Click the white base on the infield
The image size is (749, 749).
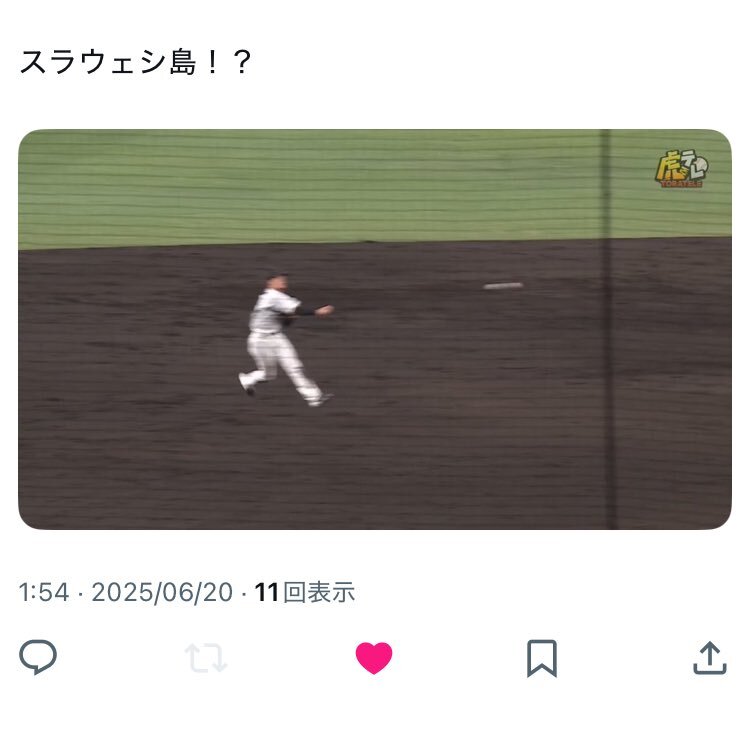[x=503, y=286]
